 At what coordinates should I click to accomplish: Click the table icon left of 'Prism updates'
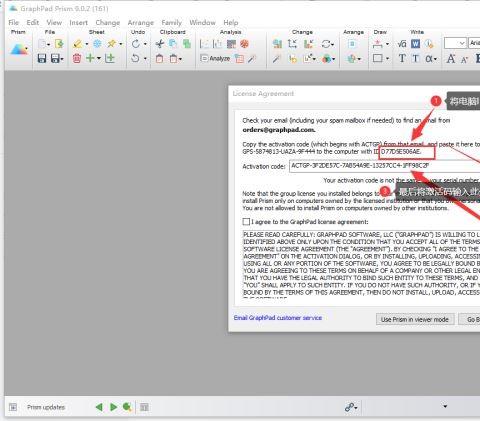click(13, 407)
